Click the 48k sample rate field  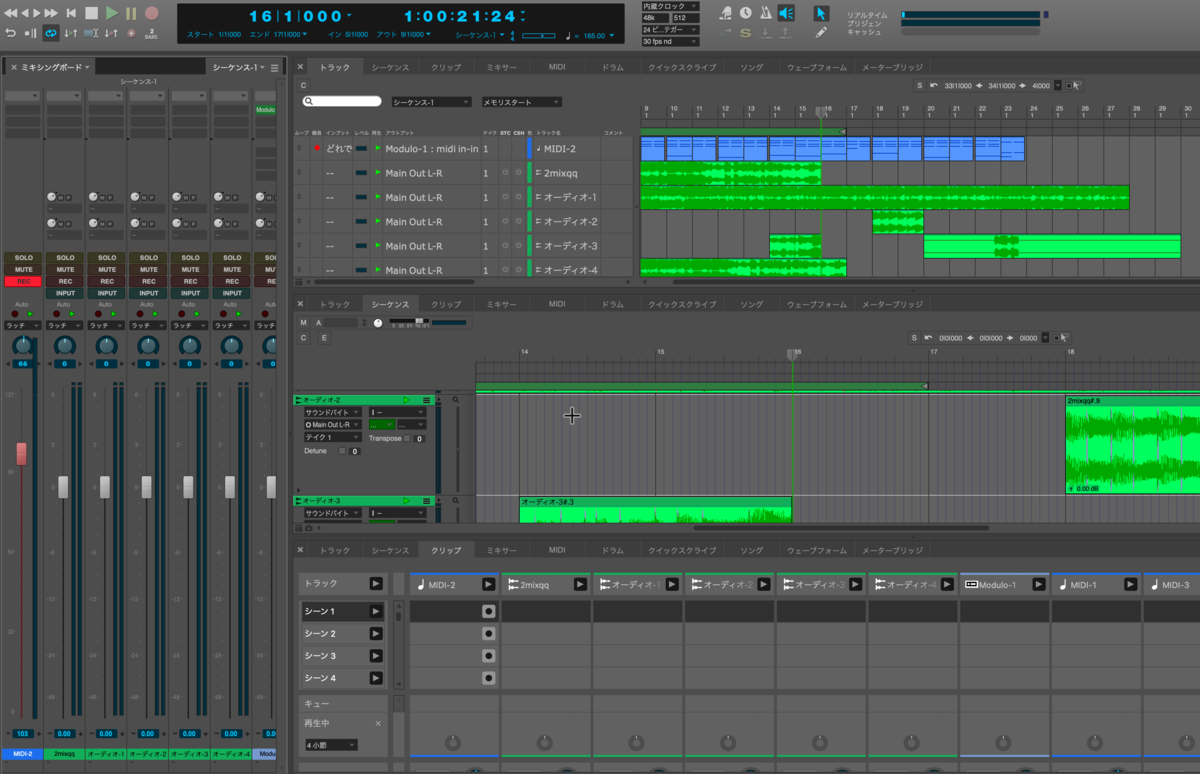point(655,18)
